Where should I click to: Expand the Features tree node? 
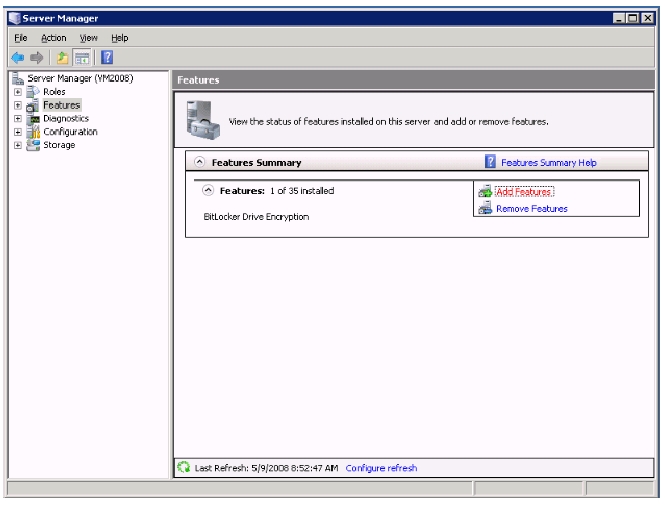pos(18,105)
